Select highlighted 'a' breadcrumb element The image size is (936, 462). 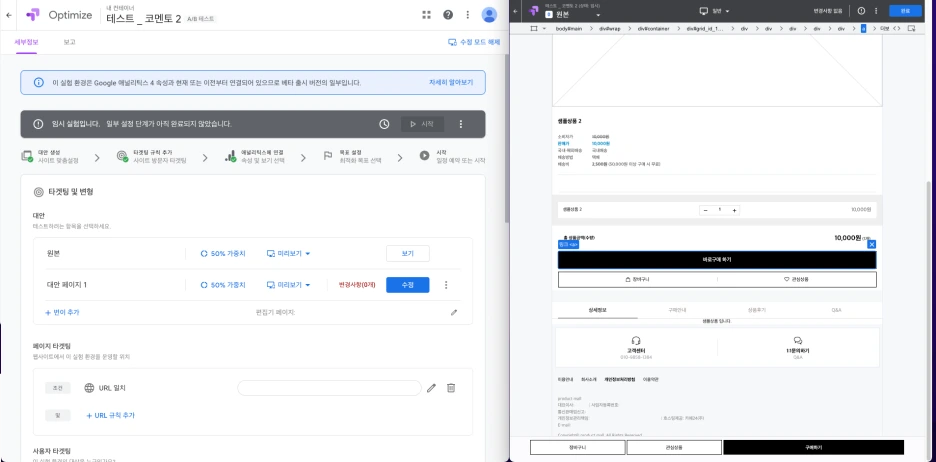[x=863, y=28]
